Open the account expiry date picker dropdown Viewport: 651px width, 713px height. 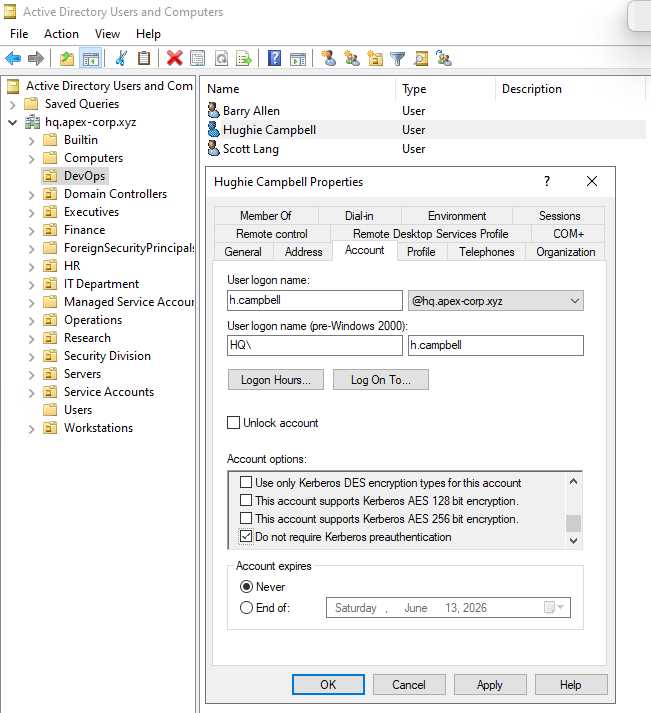click(x=554, y=608)
